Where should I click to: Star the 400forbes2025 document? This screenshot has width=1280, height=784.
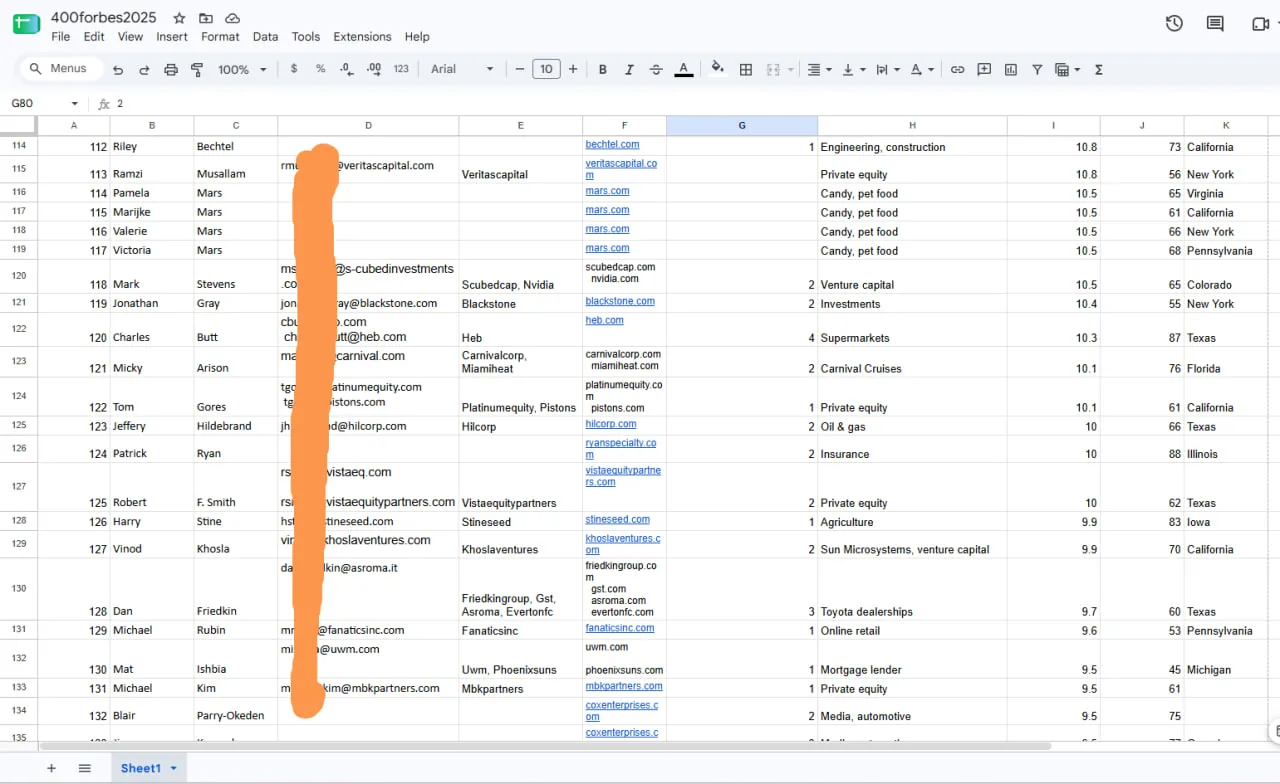pyautogui.click(x=179, y=18)
